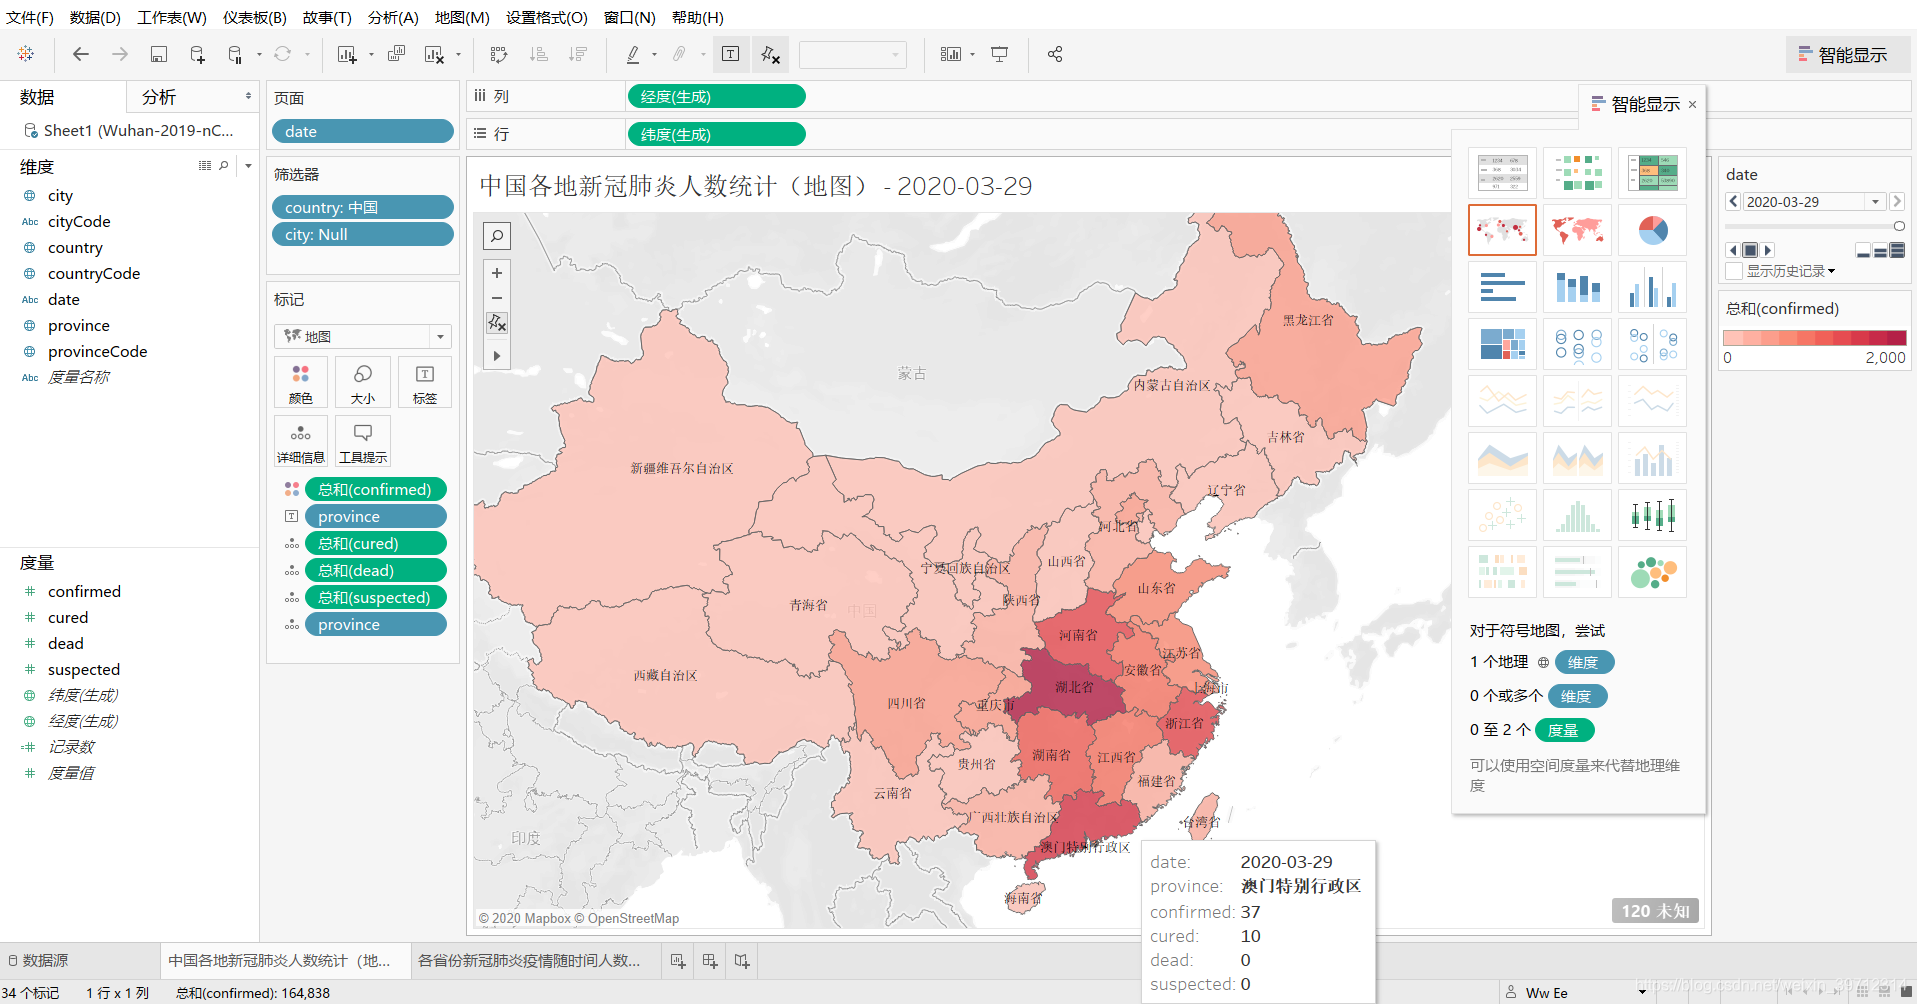
Task: Click the country: 中国 filter pill
Action: [x=363, y=207]
